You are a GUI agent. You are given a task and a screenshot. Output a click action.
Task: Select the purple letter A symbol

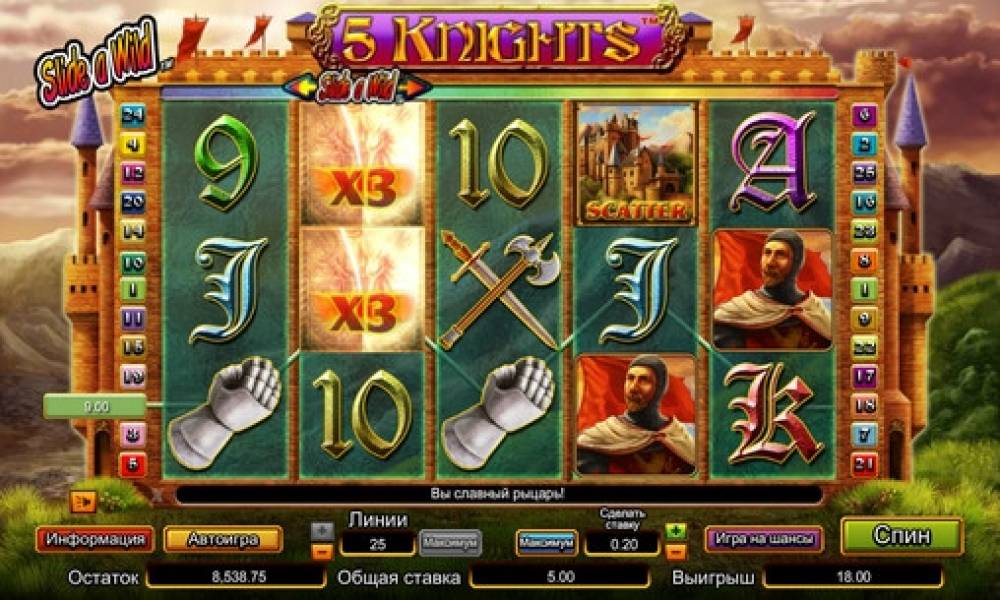(x=772, y=162)
